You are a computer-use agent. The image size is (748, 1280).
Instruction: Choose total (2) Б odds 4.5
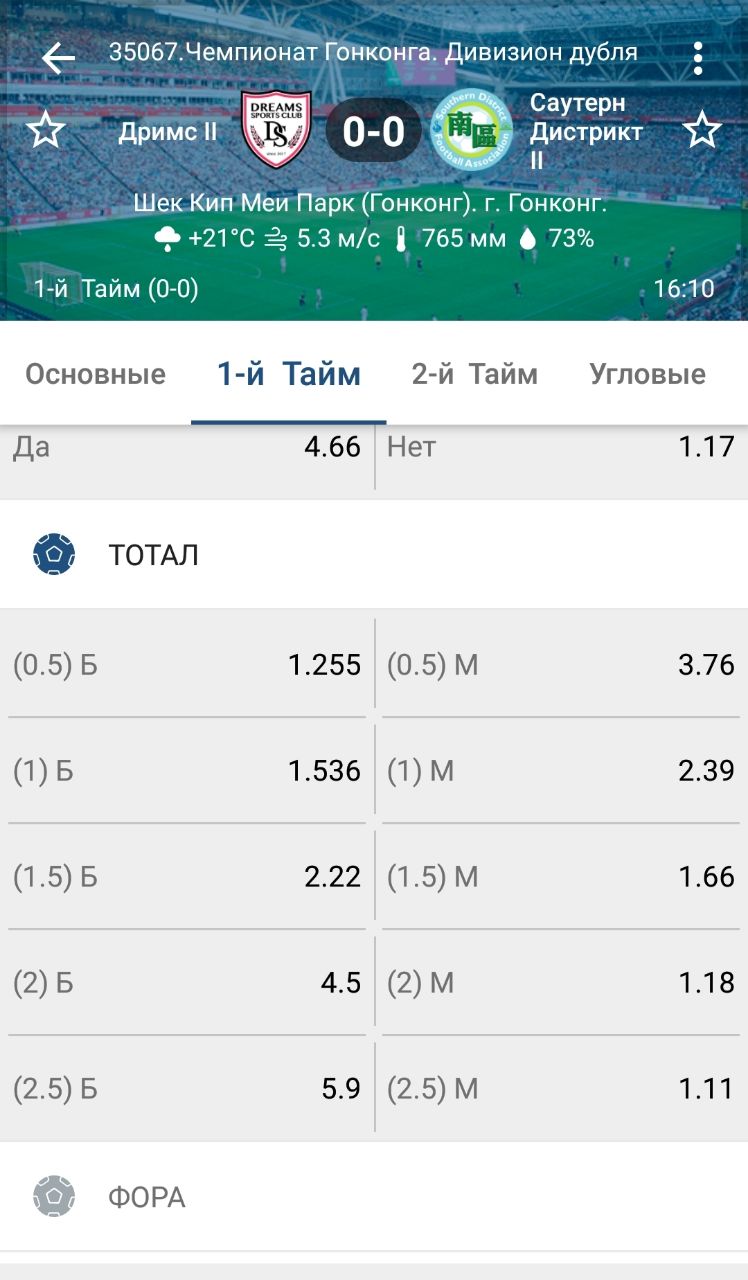point(188,983)
